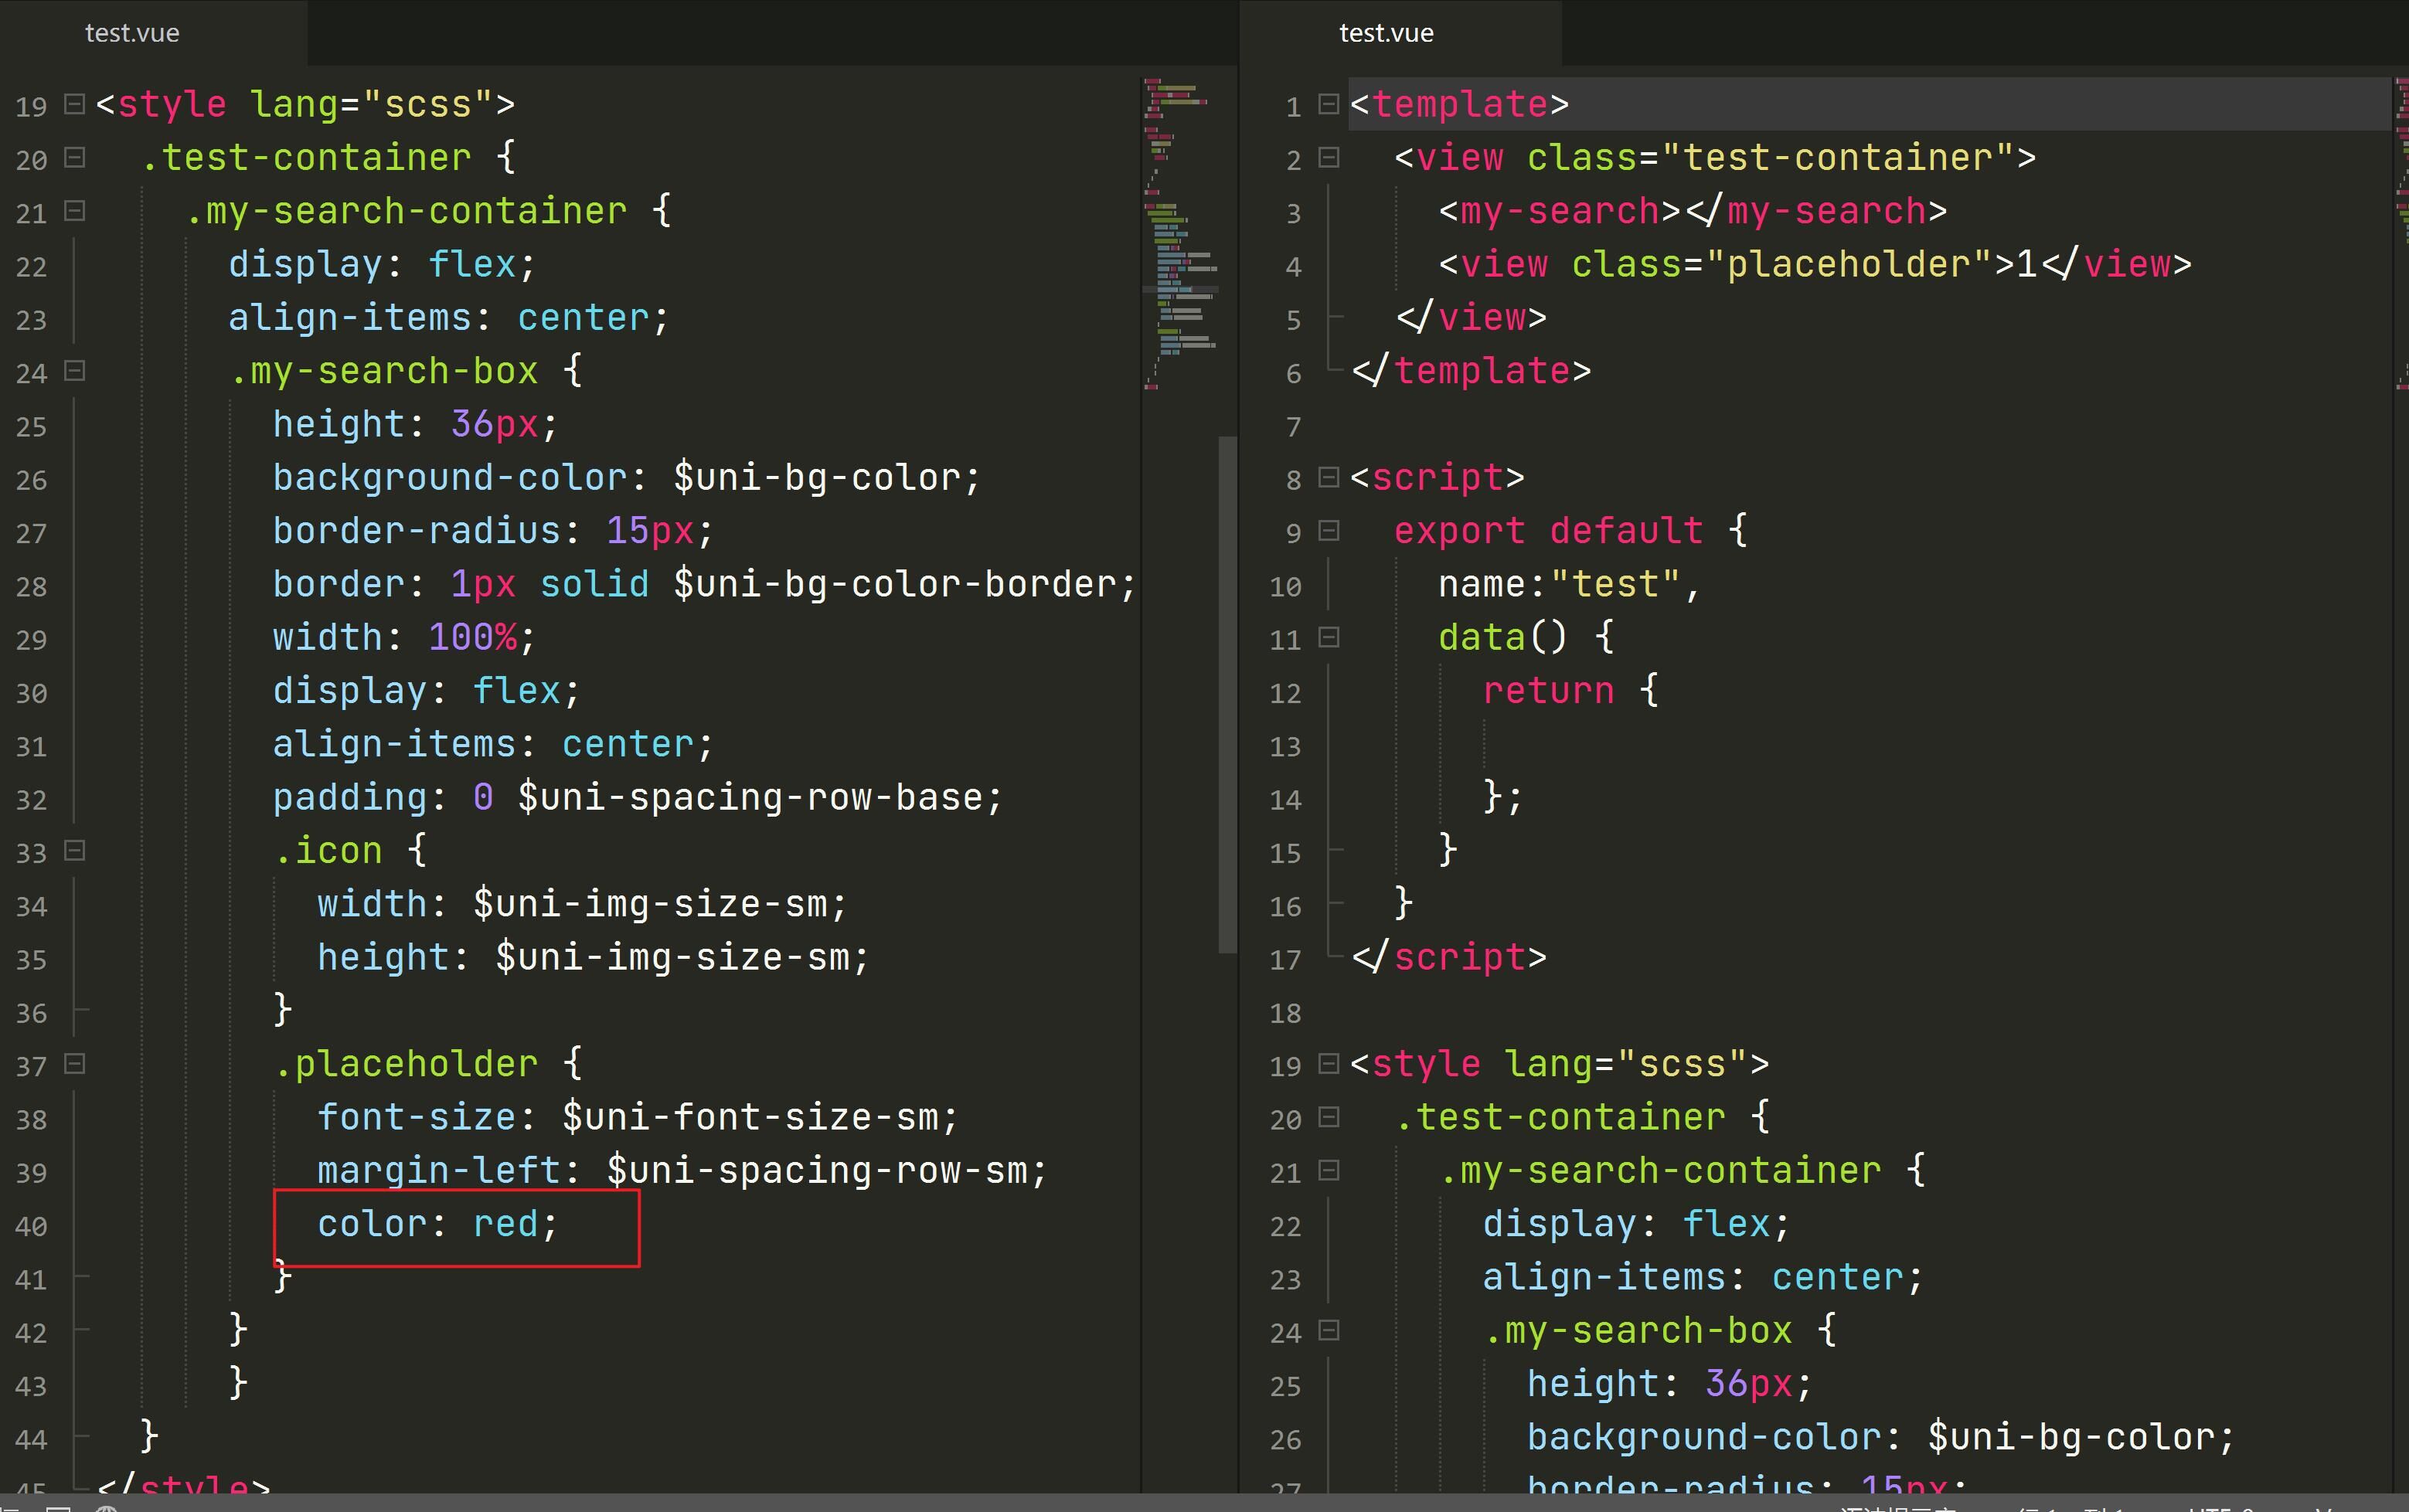Click 'width: $uni-img-size-sm;' at line 34
2409x1512 pixels.
(x=582, y=905)
